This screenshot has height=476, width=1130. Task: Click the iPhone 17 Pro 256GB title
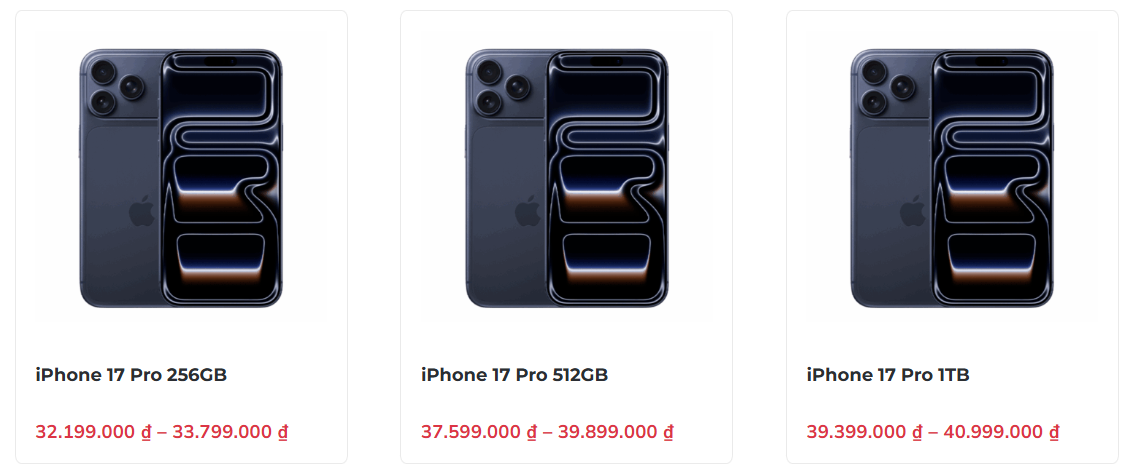point(131,375)
